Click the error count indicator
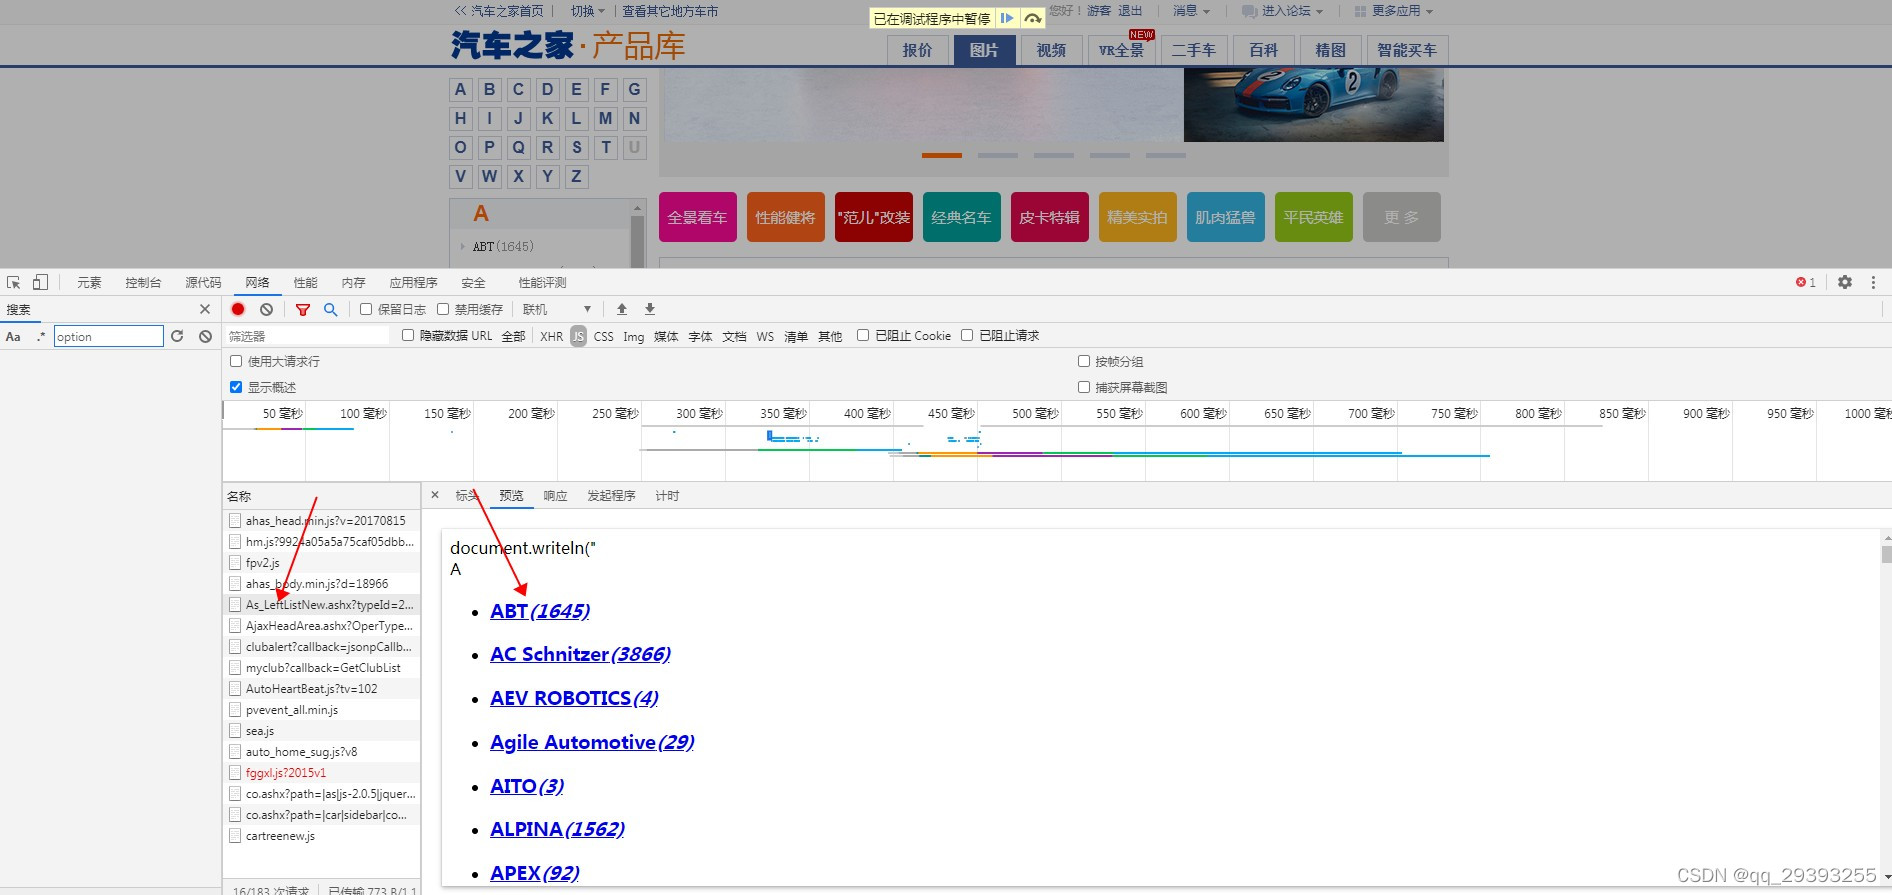 1805,283
